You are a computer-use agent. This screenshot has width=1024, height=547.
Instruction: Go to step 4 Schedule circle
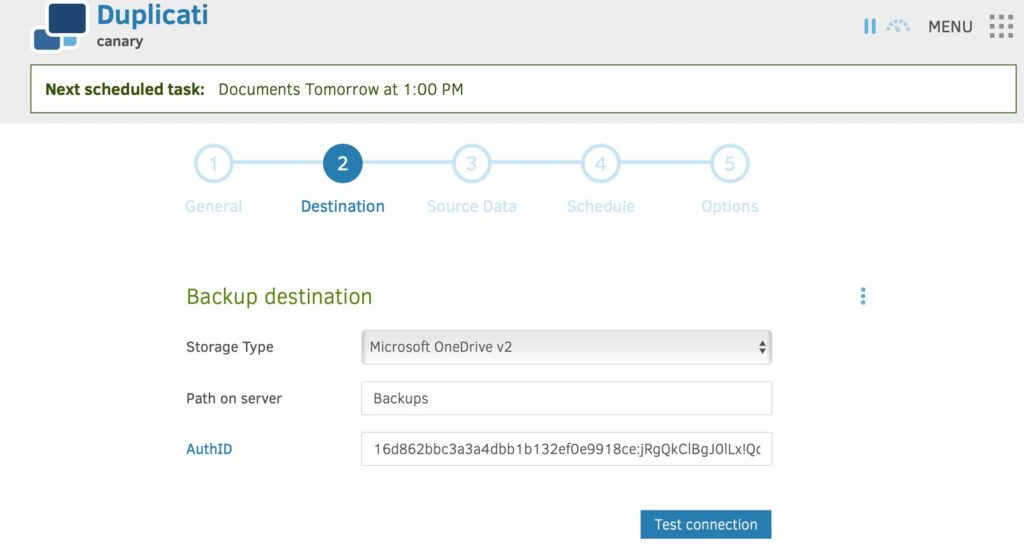pos(600,163)
